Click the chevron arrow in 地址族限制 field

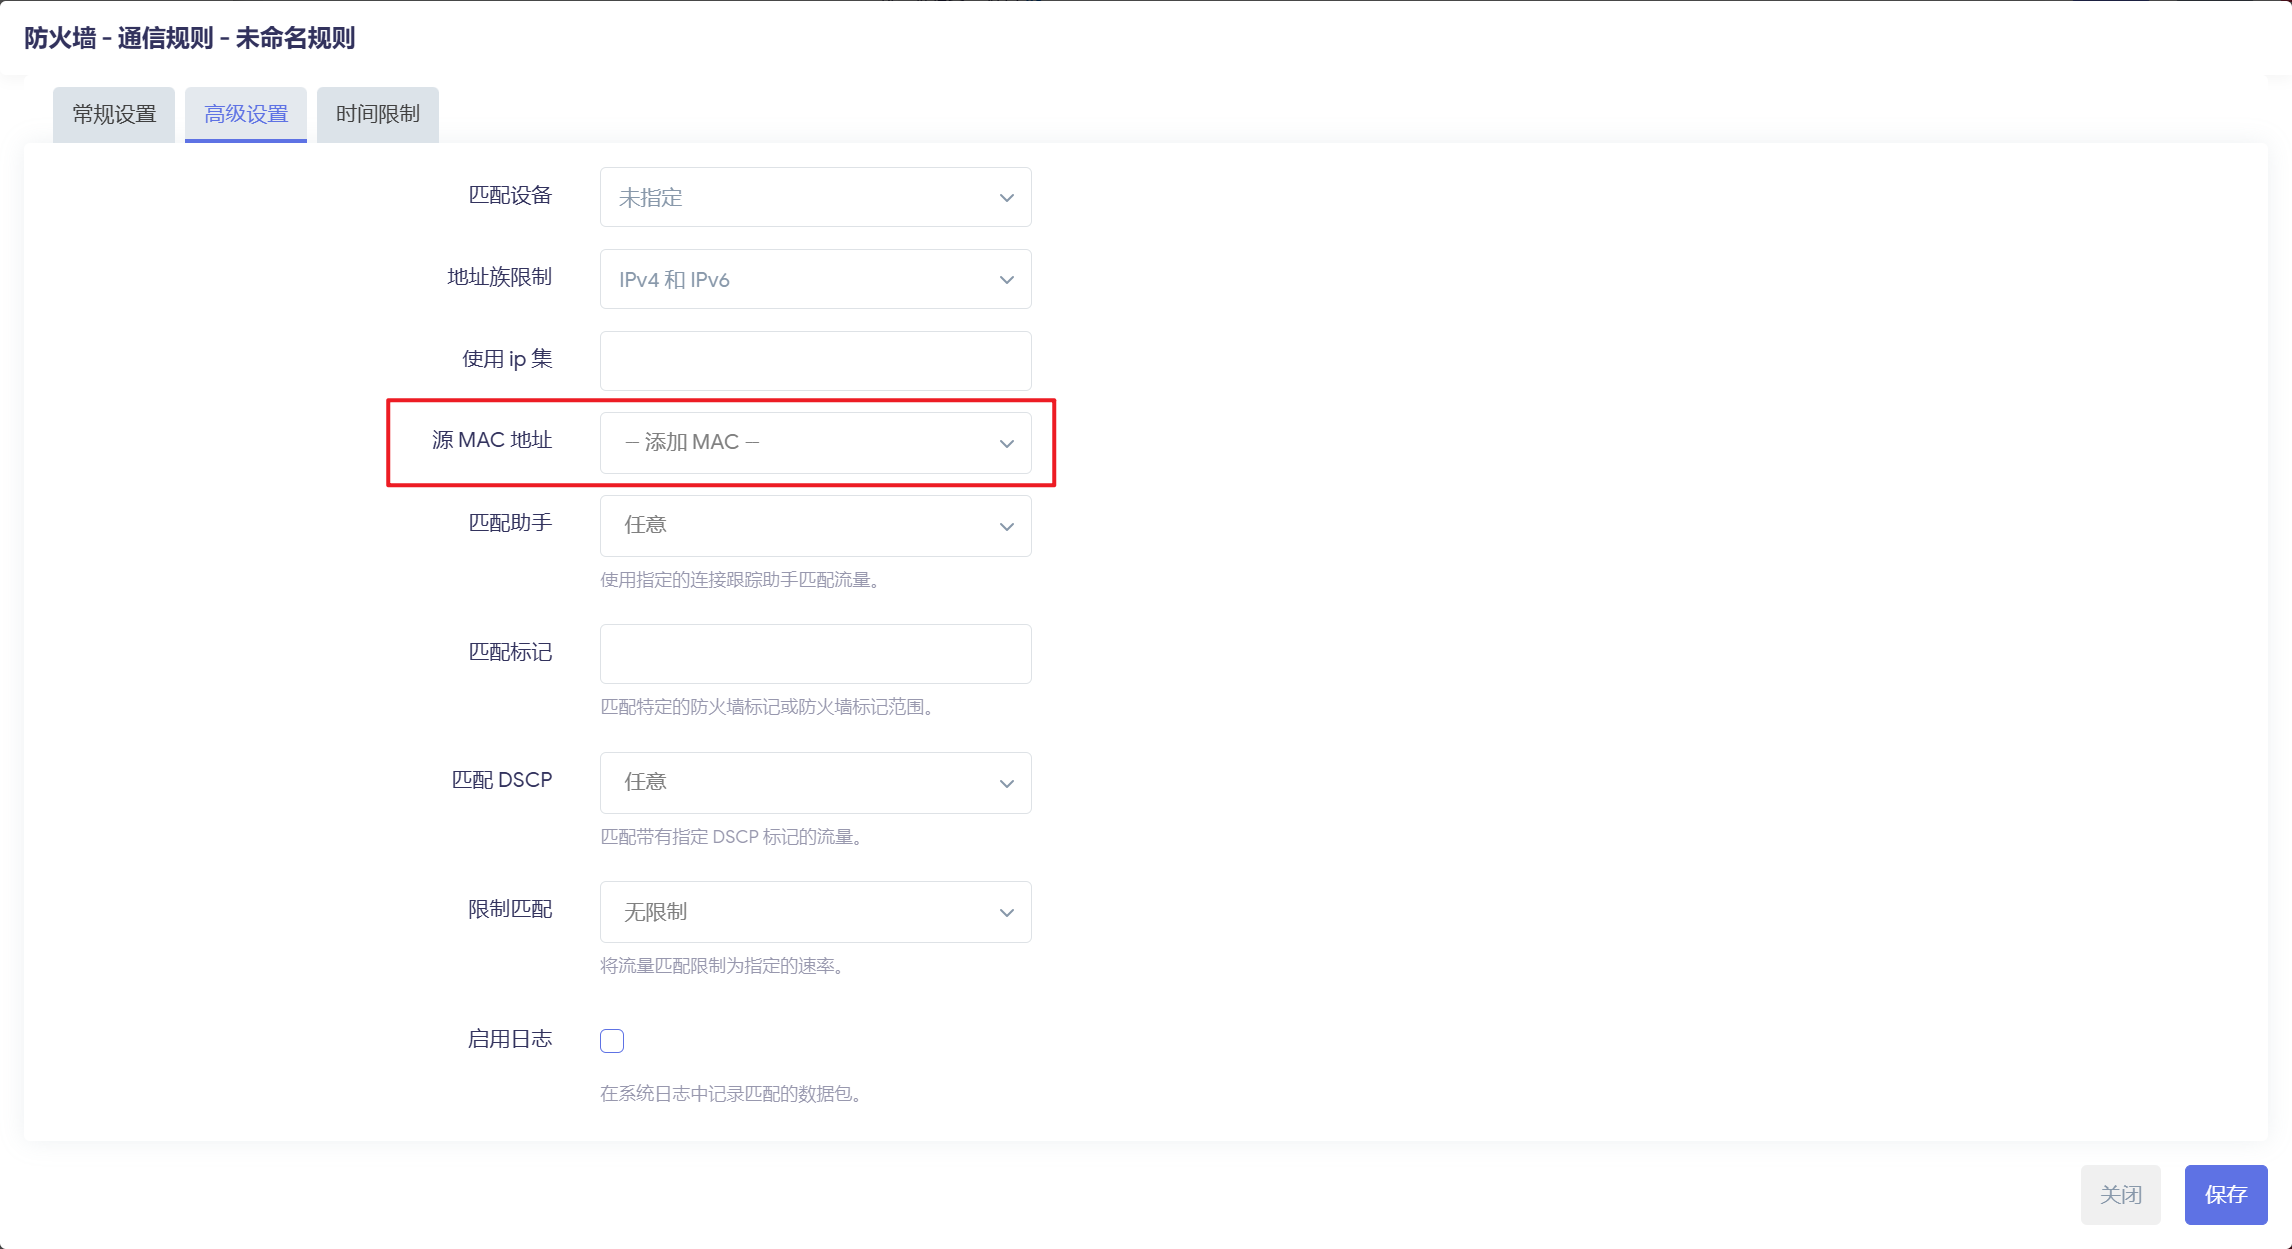tap(1007, 280)
